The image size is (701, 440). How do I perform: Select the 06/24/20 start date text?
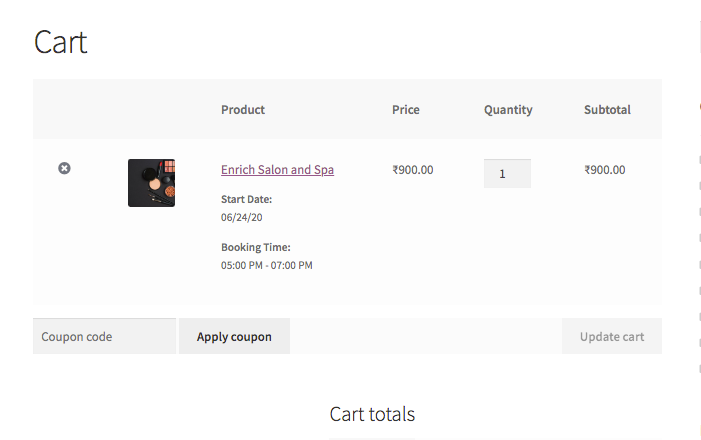coord(241,216)
